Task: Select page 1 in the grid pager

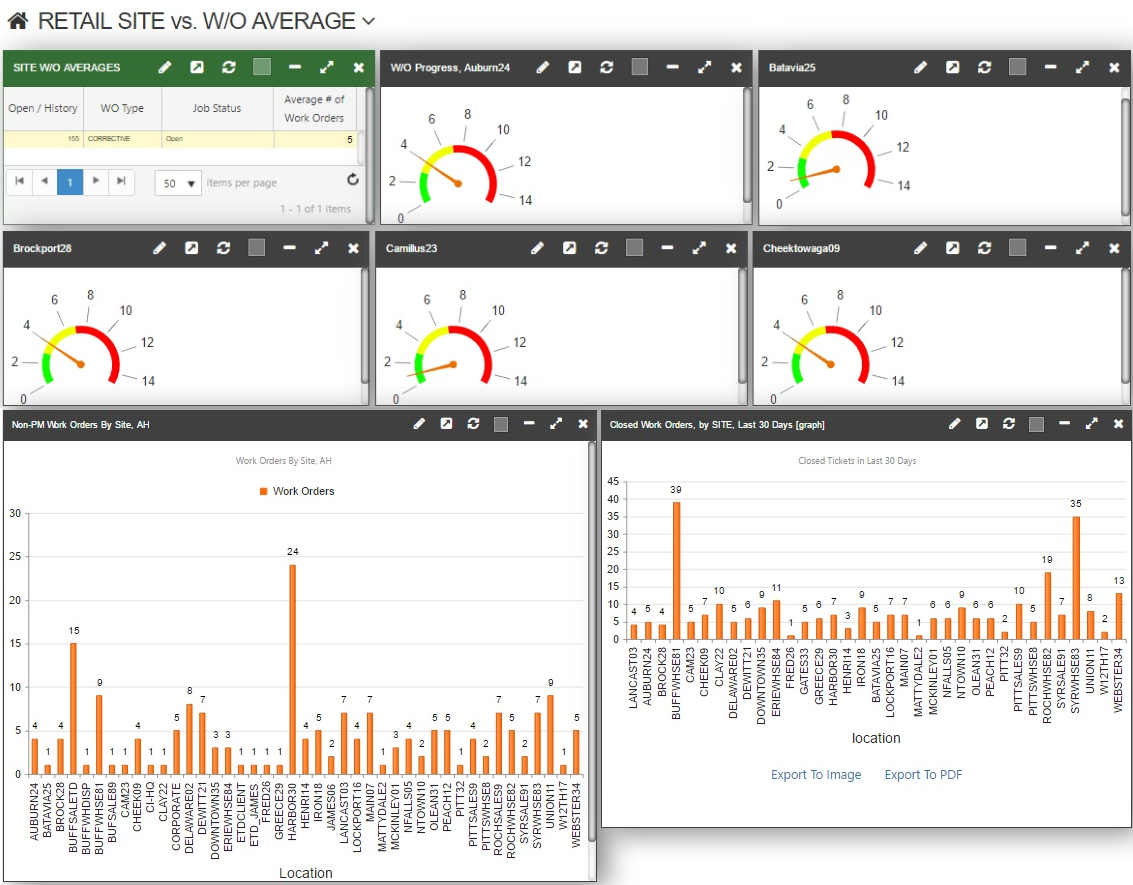Action: [70, 182]
